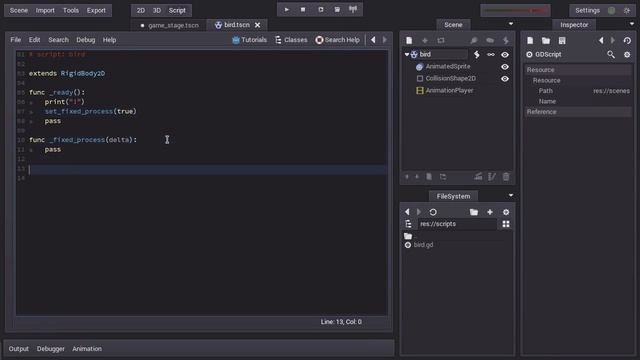Switch to 2D view
Image resolution: width=640 pixels, height=360 pixels.
click(x=141, y=10)
